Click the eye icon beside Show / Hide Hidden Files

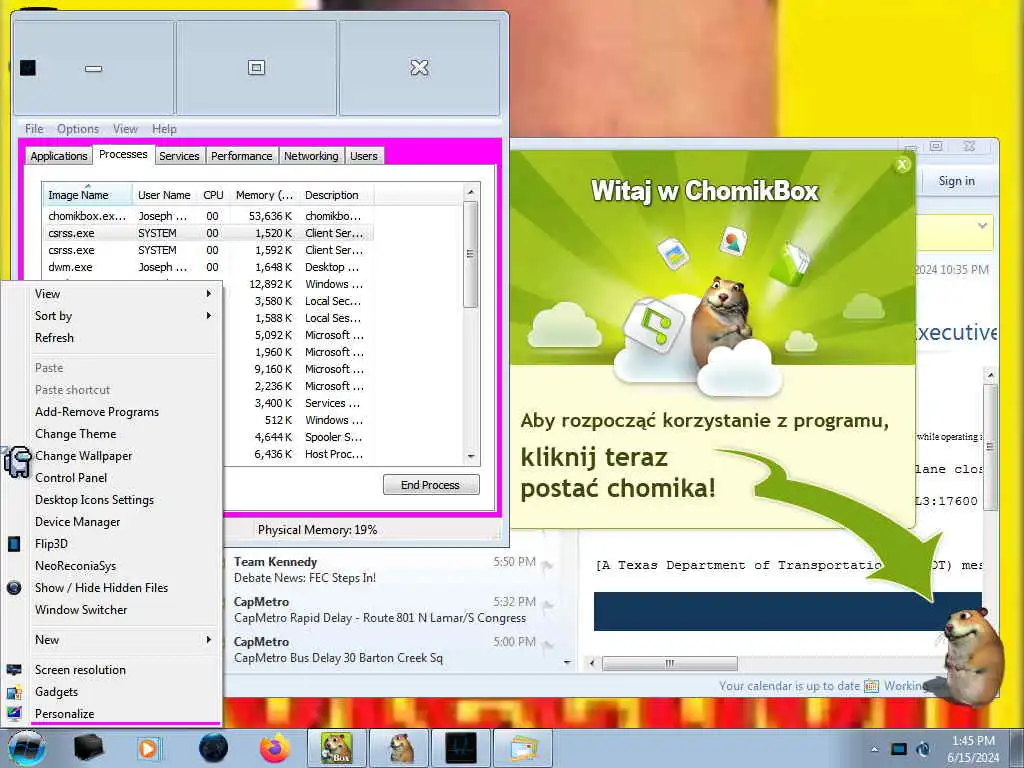click(14, 588)
